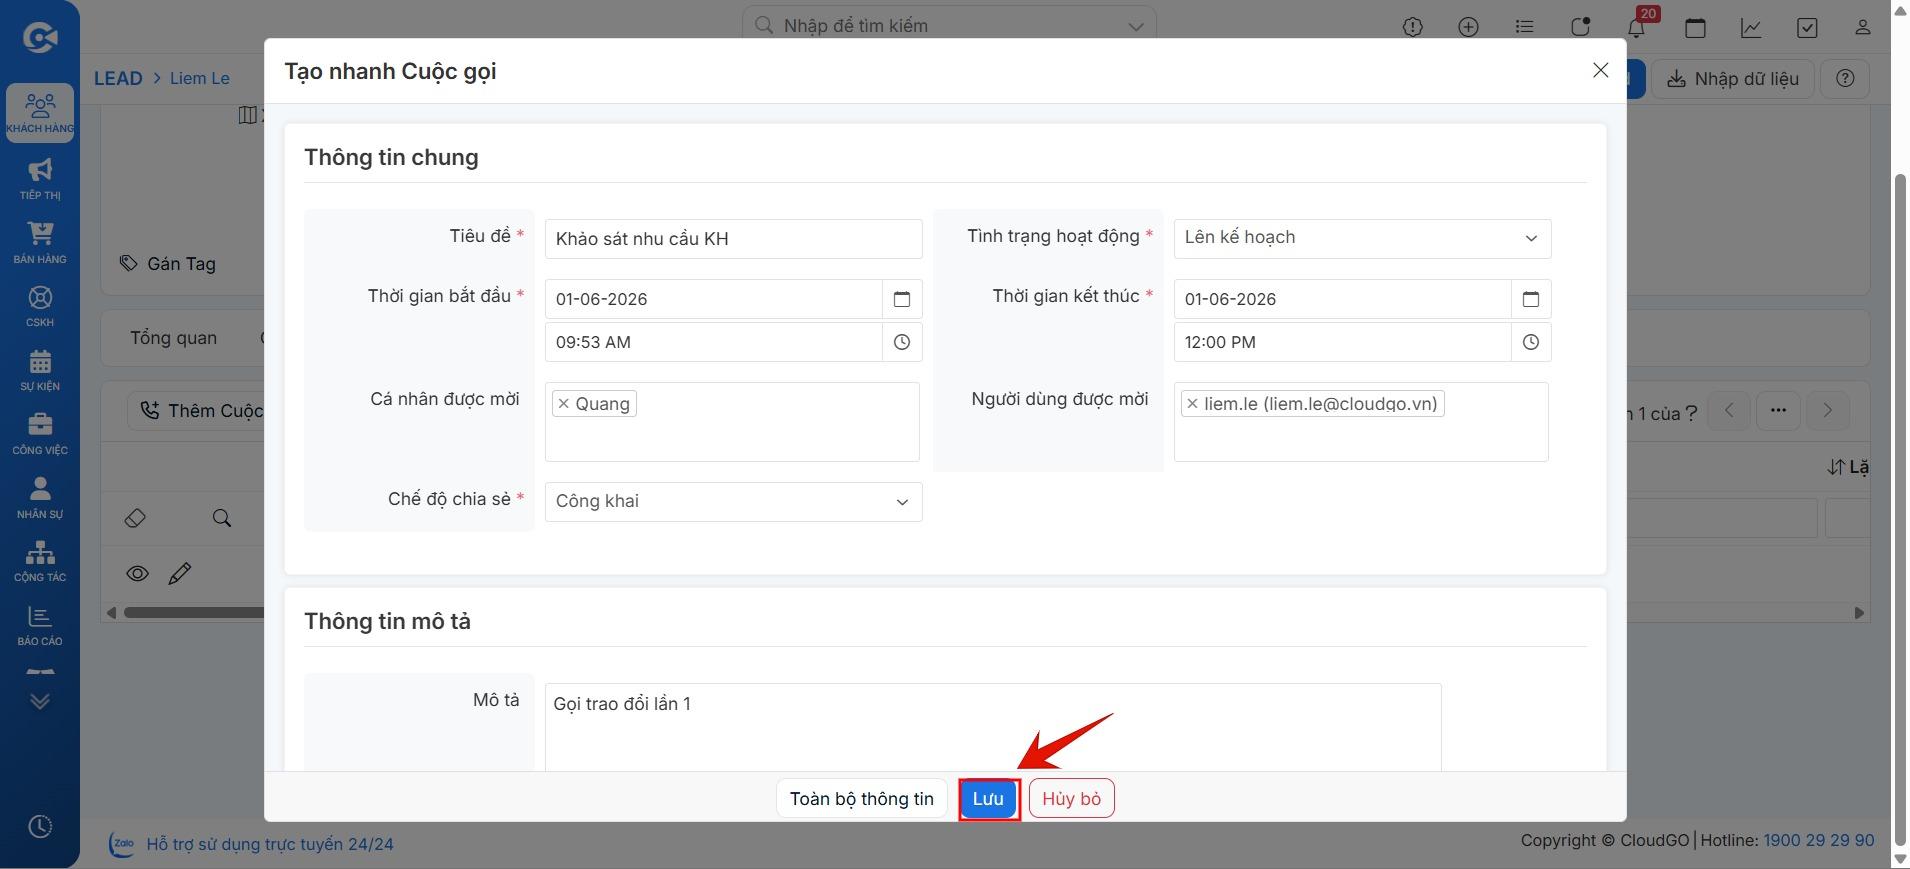Click the LEAD breadcrumb link
Viewport: 1910px width, 869px height.
(118, 78)
